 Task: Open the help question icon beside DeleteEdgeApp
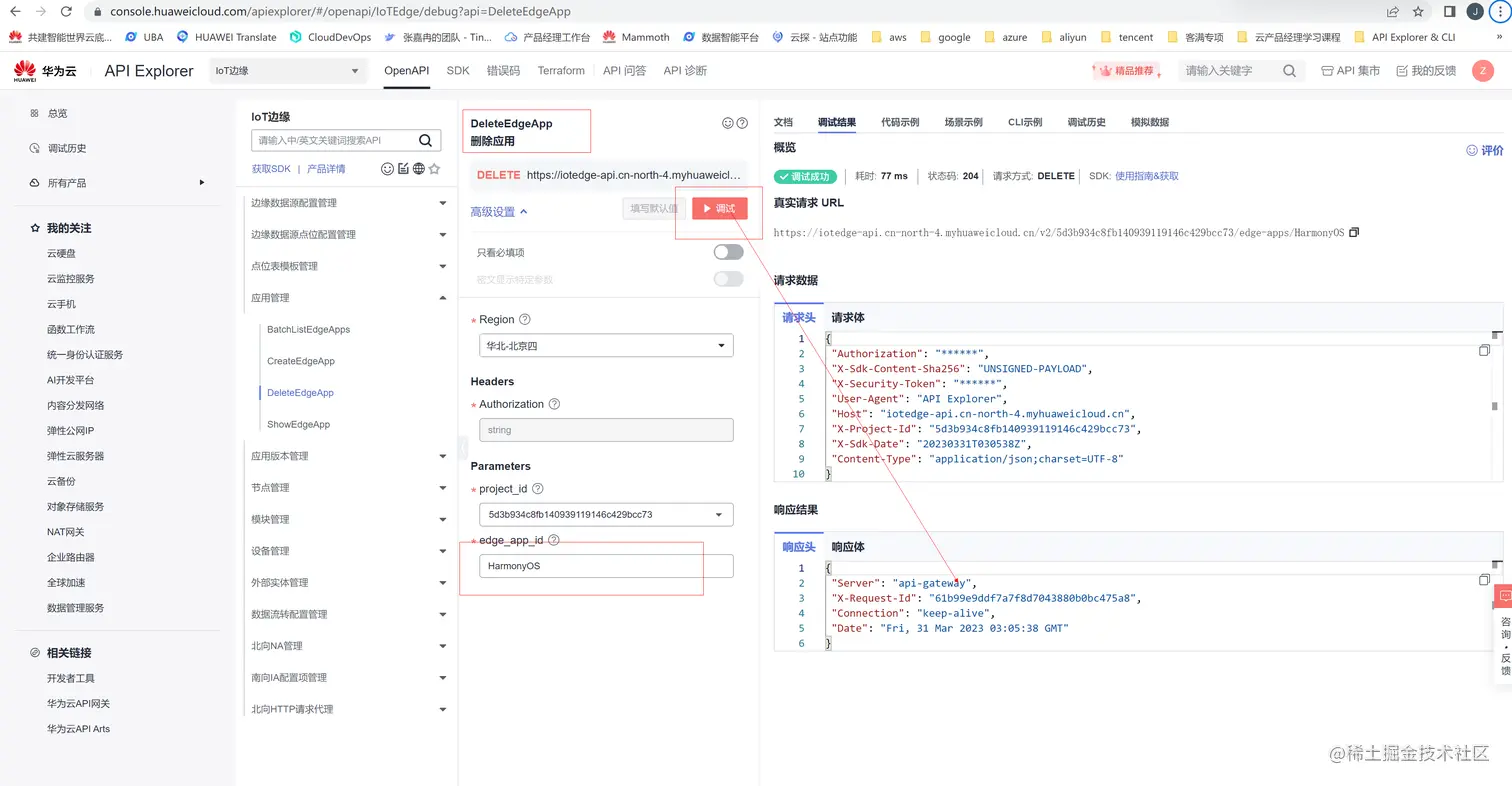pyautogui.click(x=742, y=123)
